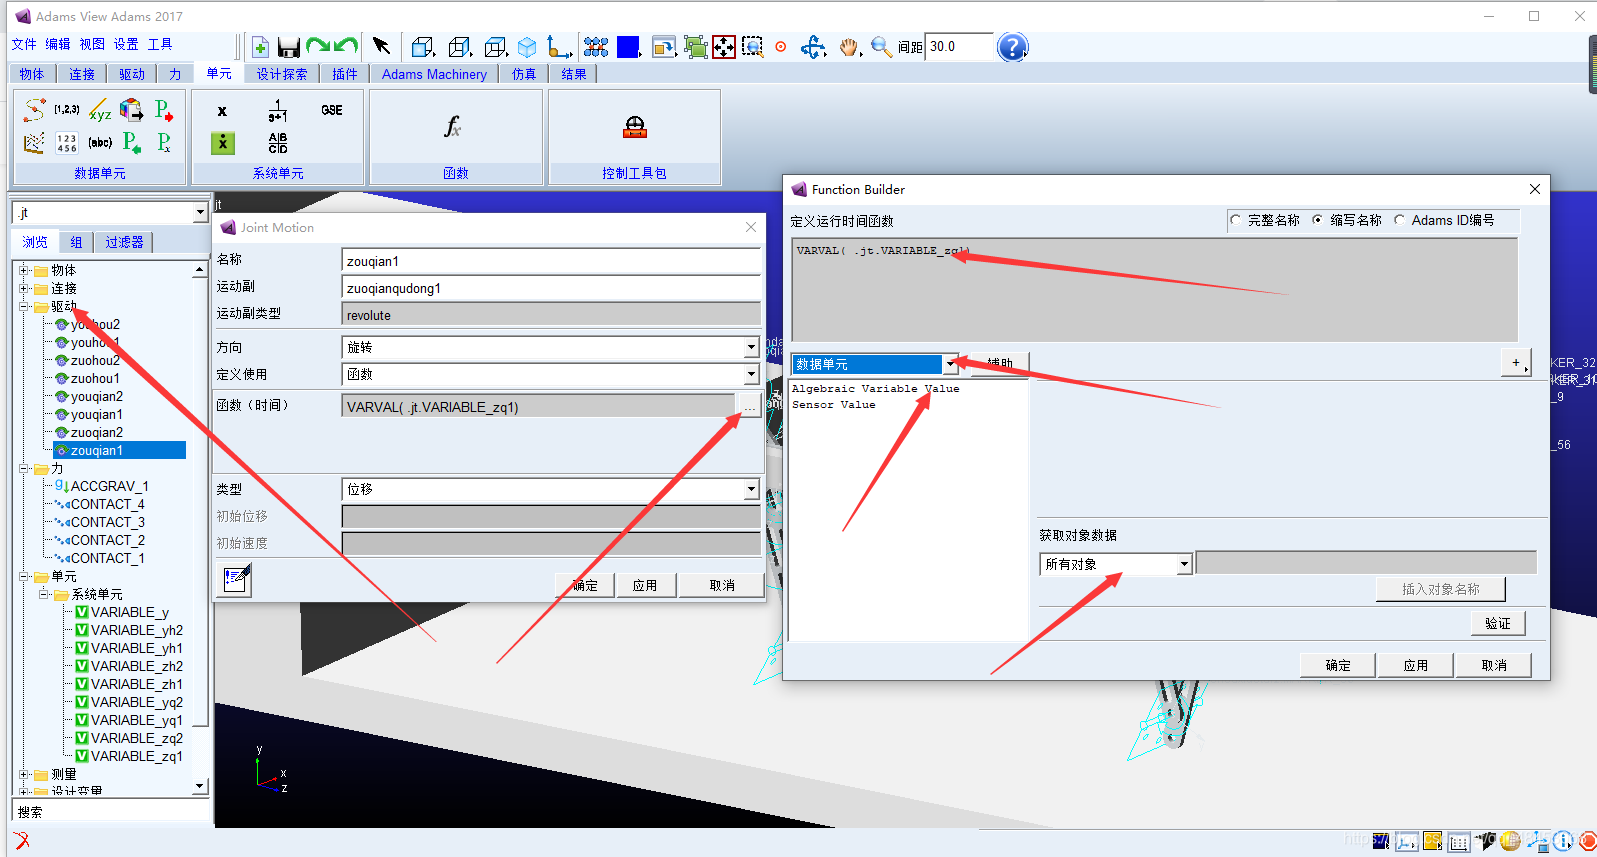Screen dimensions: 1597x857
Task: Click the browser tree vertical scrollbar
Action: (200, 527)
